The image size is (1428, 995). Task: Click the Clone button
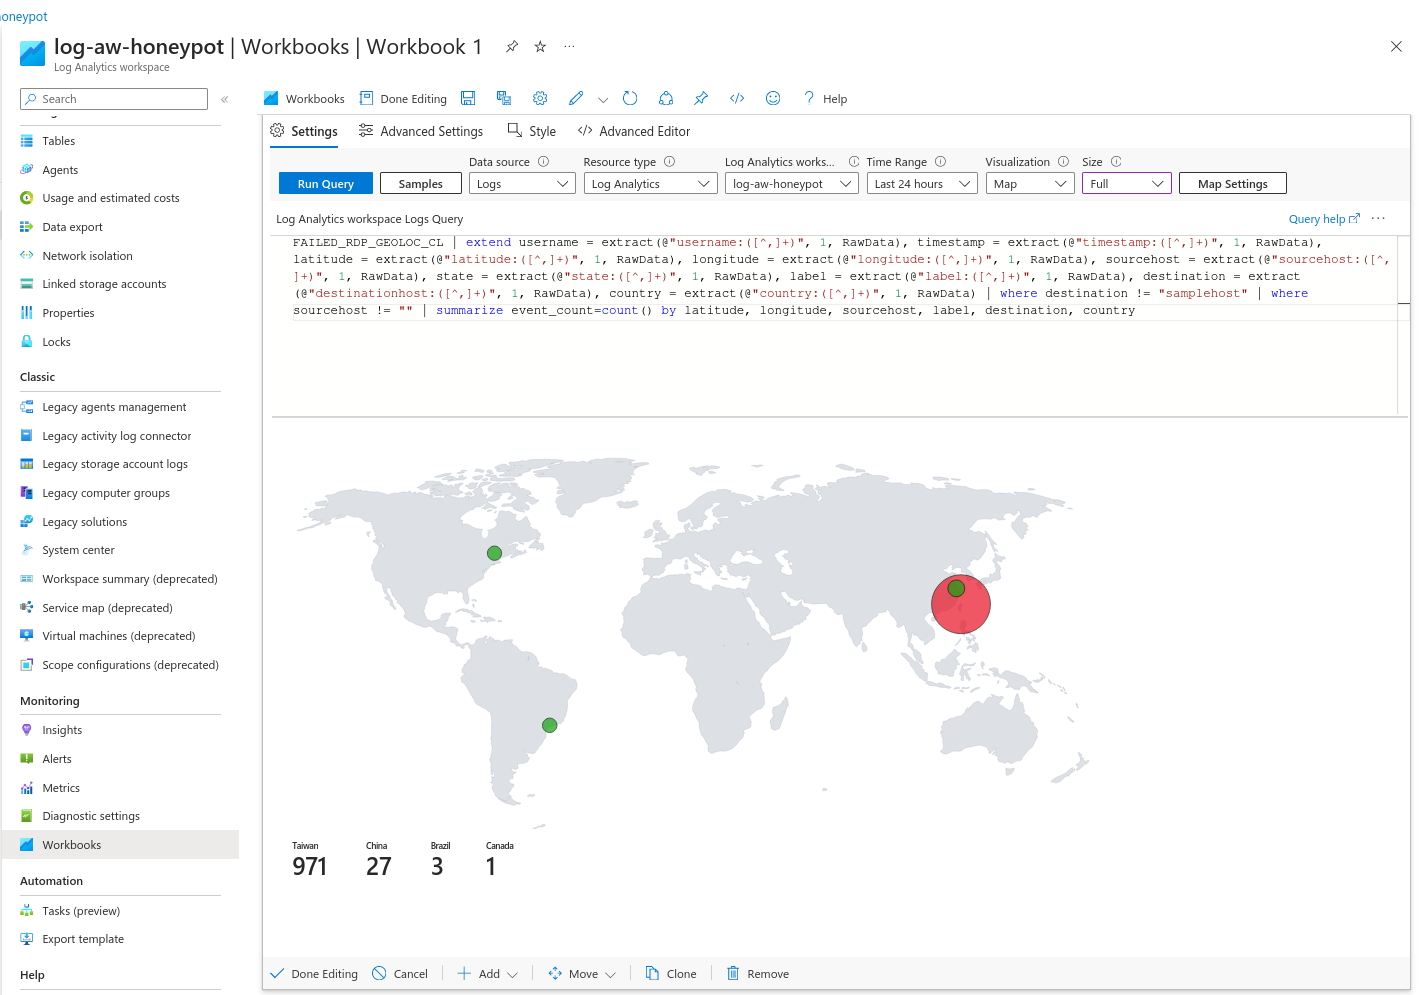[671, 974]
